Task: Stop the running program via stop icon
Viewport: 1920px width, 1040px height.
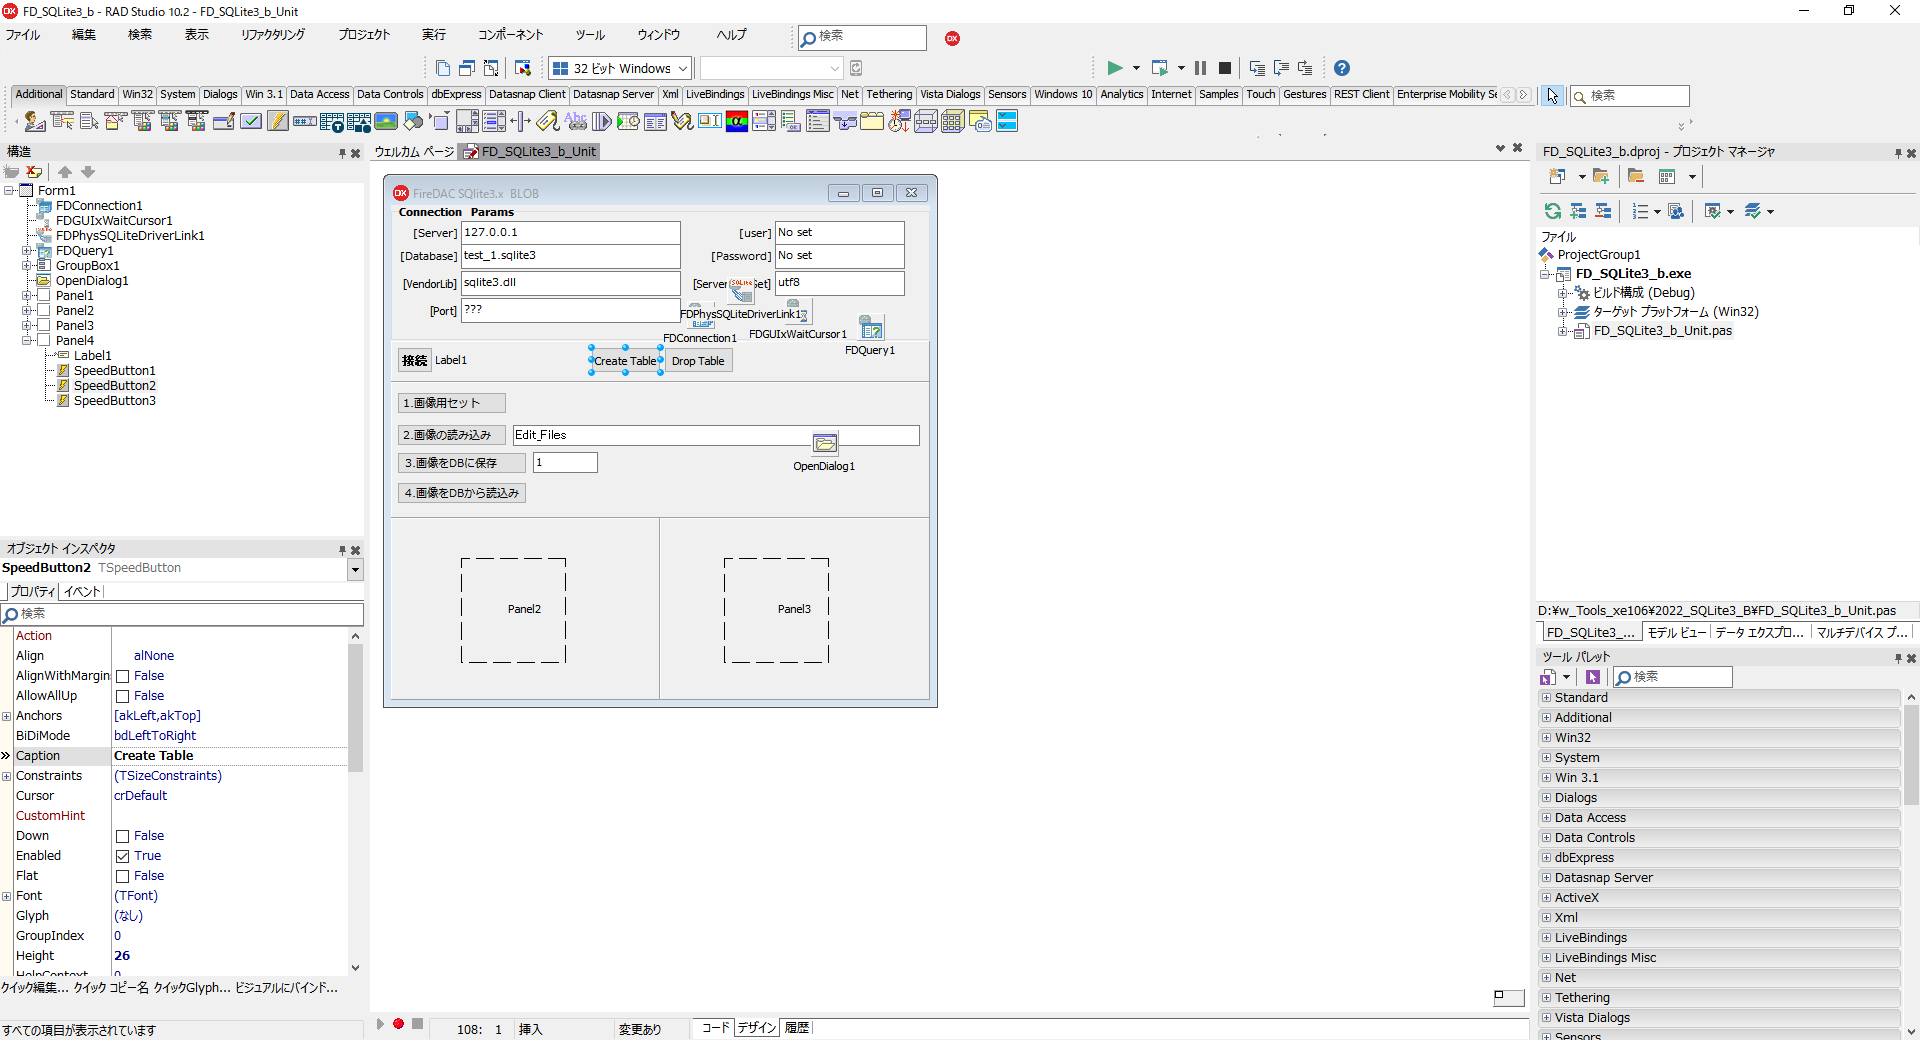Action: (x=1225, y=68)
